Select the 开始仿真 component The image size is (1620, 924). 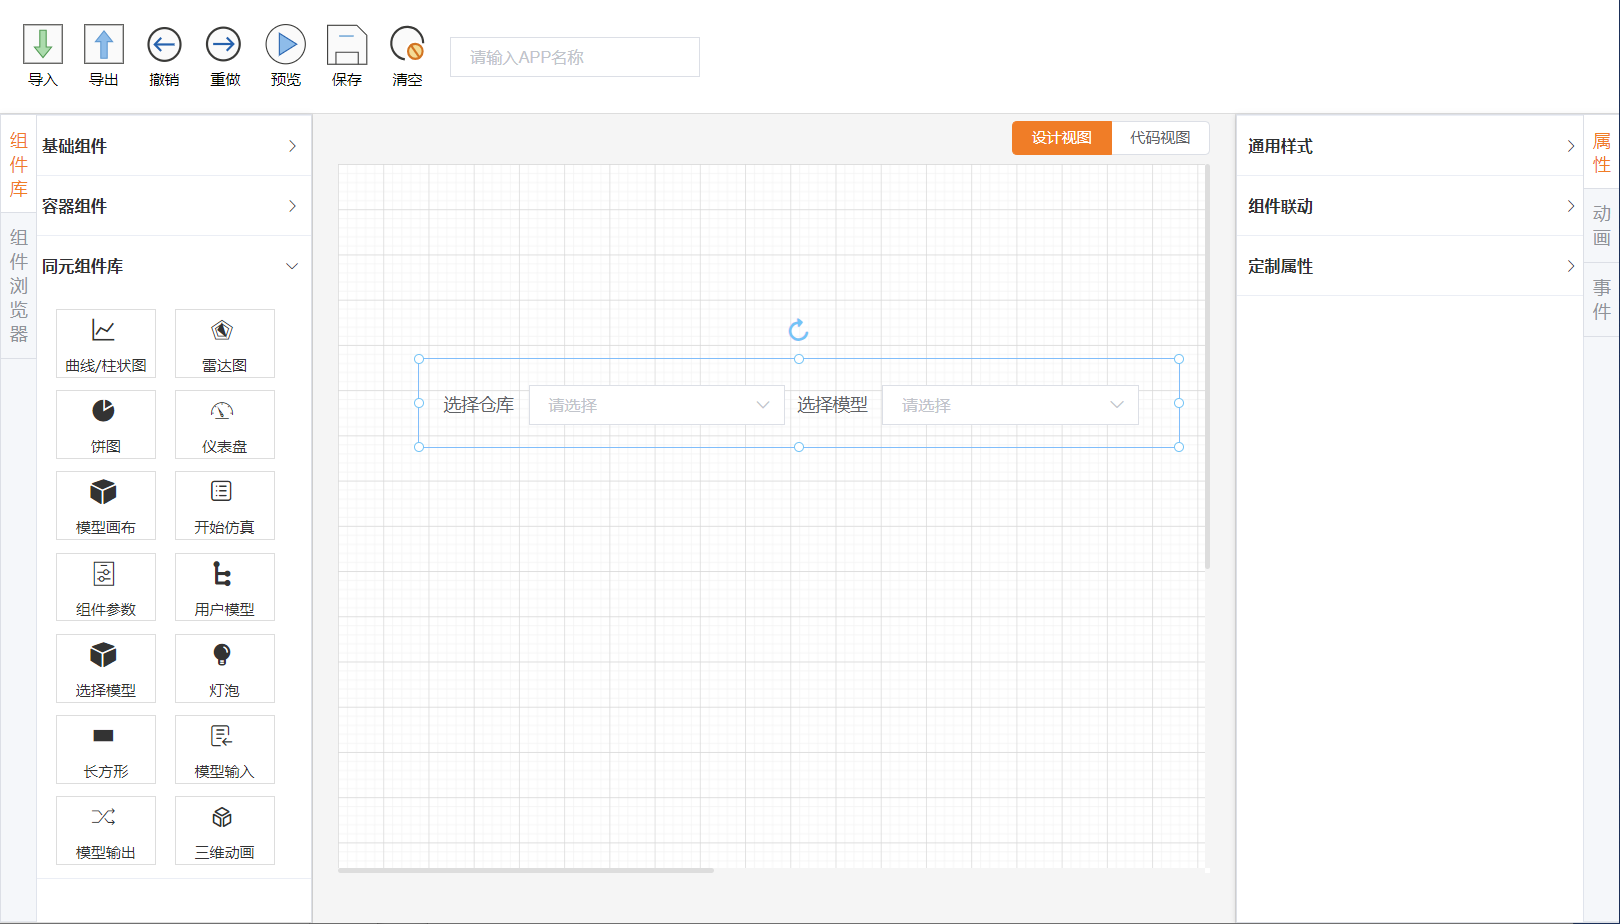pos(225,505)
